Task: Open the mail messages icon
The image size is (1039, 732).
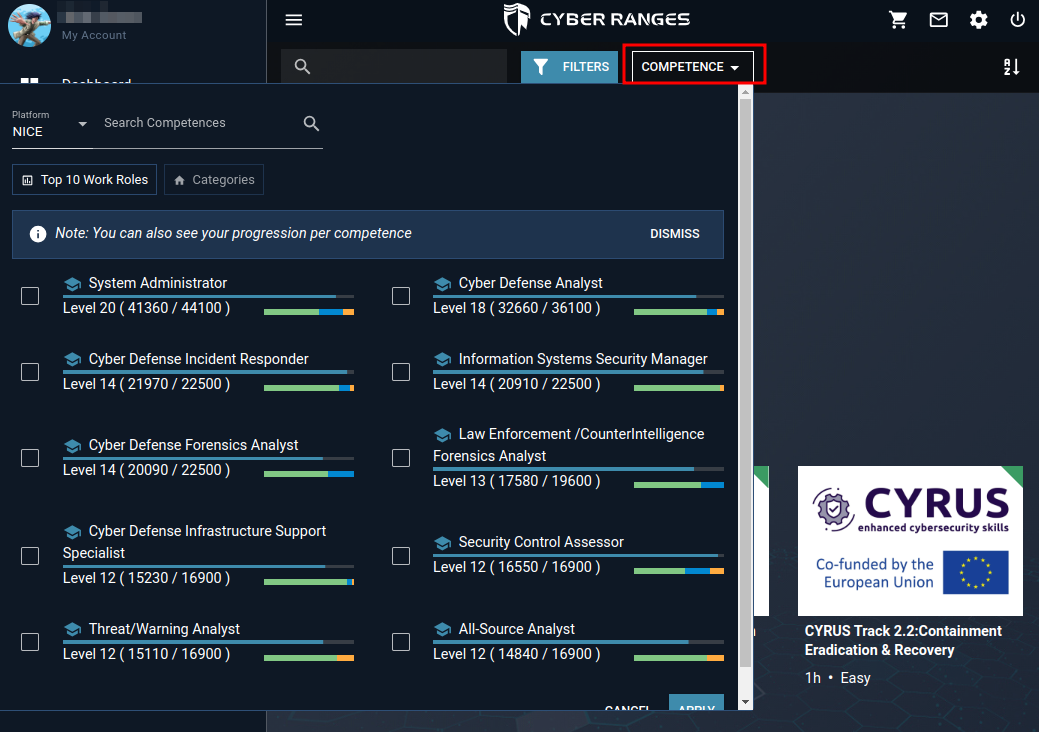Action: [x=938, y=20]
